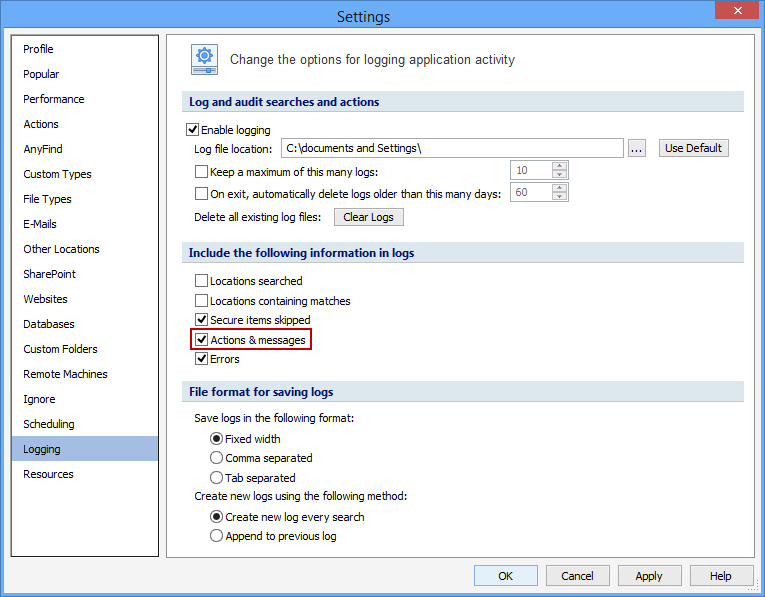Enable Locations searched logging option
Screen dimensions: 765x597
pos(201,281)
